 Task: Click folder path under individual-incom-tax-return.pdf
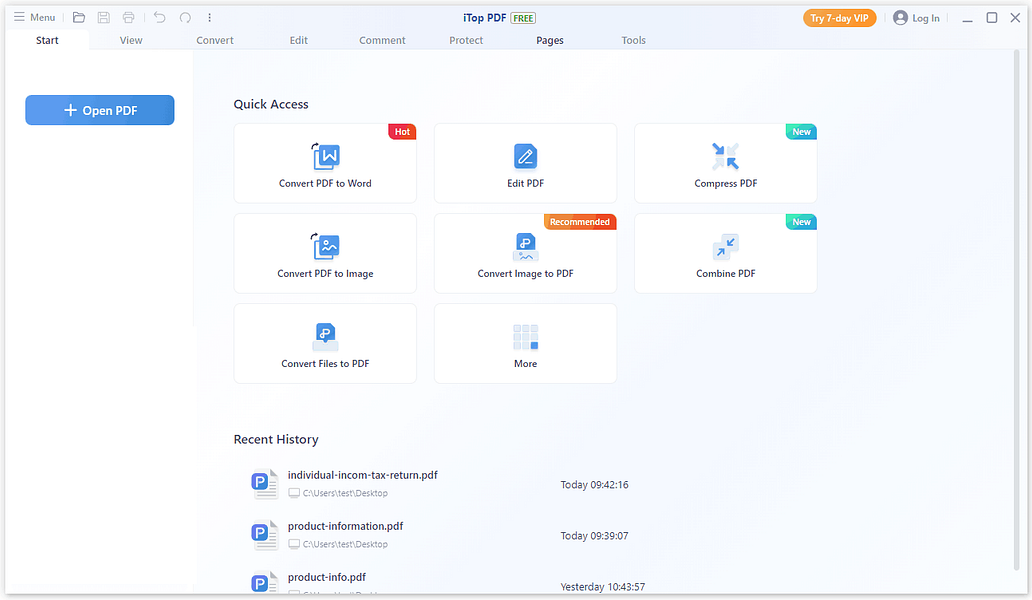(x=345, y=493)
